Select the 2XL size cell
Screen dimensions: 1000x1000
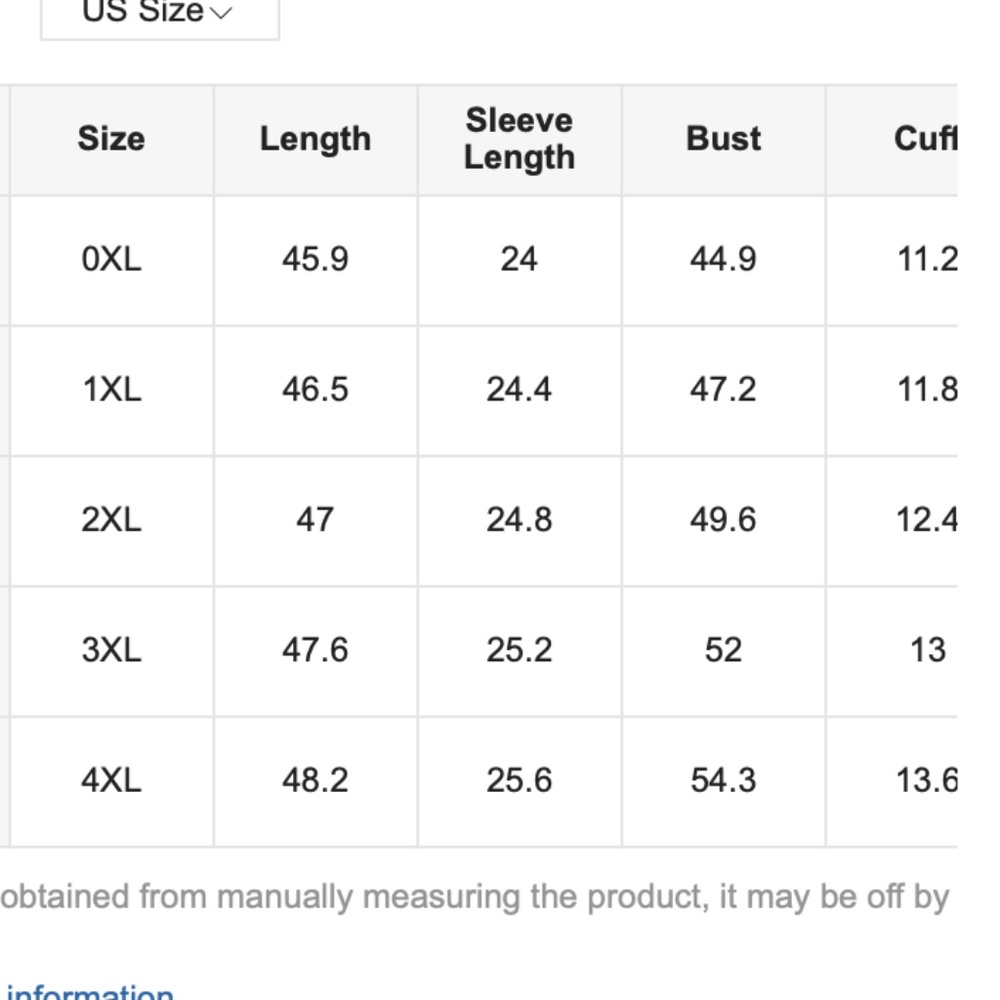tap(111, 520)
